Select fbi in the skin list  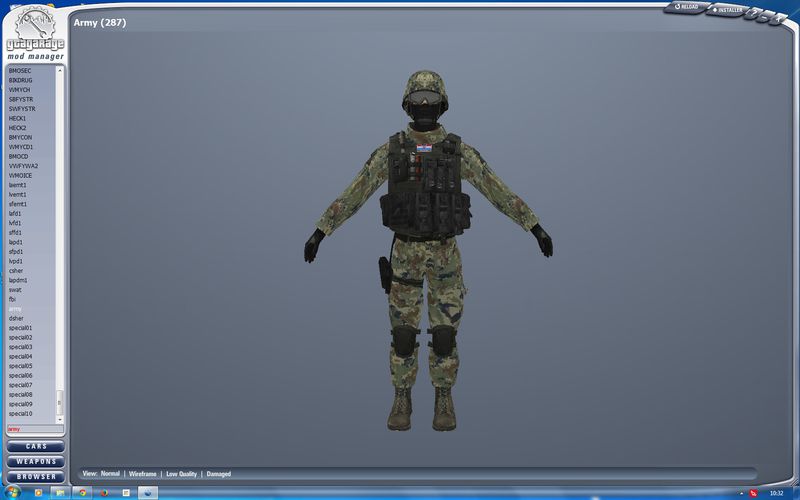(12, 299)
